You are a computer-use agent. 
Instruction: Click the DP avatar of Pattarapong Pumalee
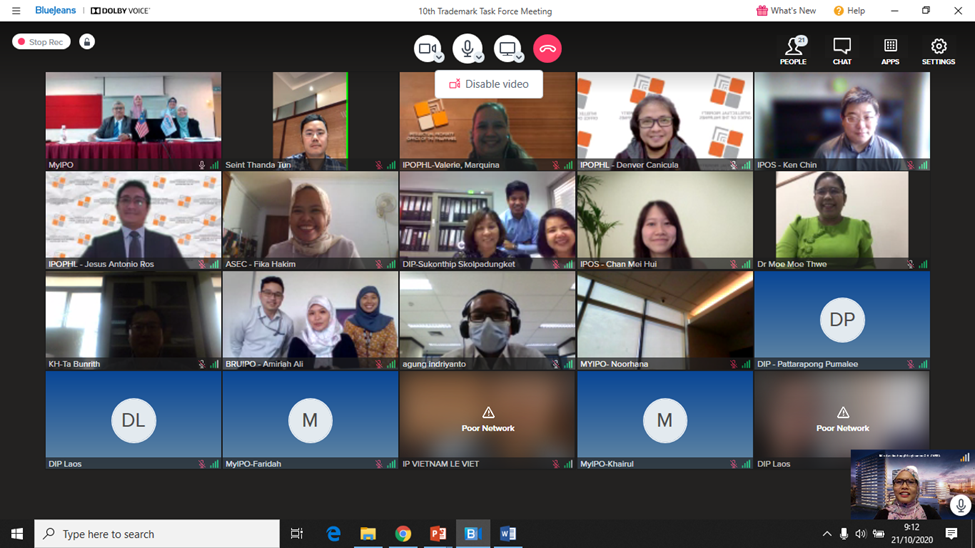[x=842, y=320]
